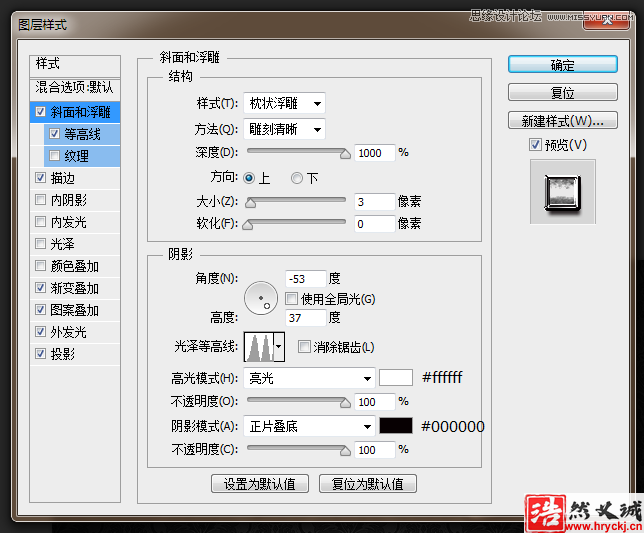Enable the 内发光 checkbox

[x=40, y=222]
